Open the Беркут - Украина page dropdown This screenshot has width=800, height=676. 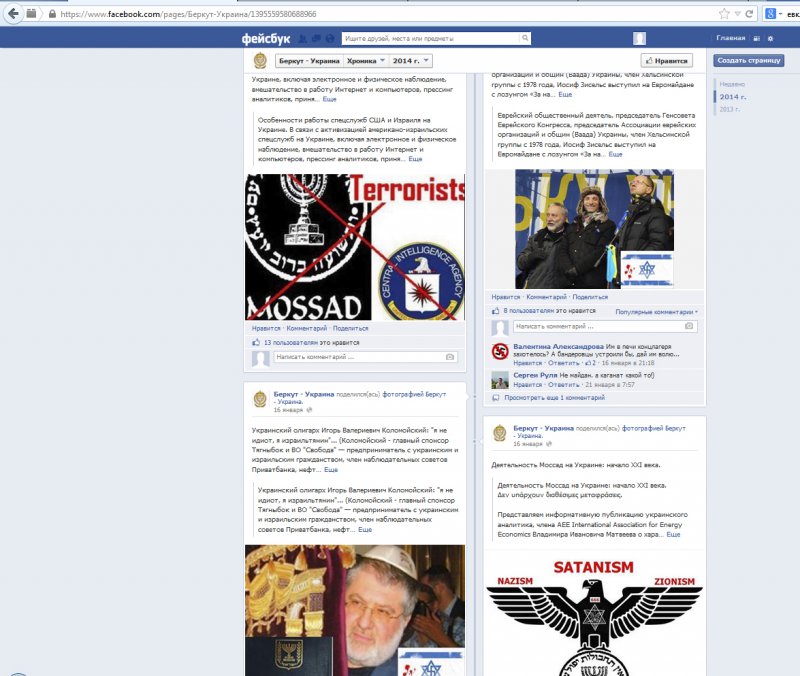(x=309, y=61)
